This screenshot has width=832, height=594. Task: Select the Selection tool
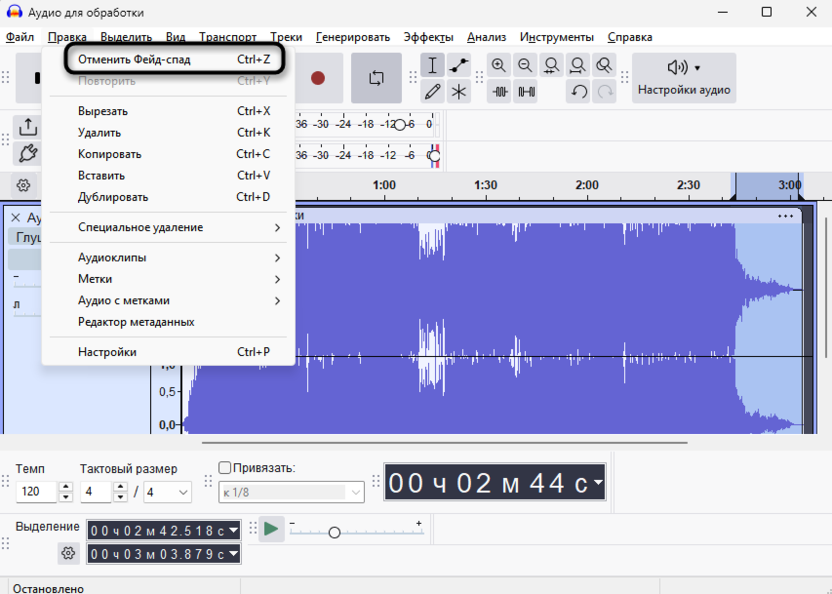(x=432, y=65)
